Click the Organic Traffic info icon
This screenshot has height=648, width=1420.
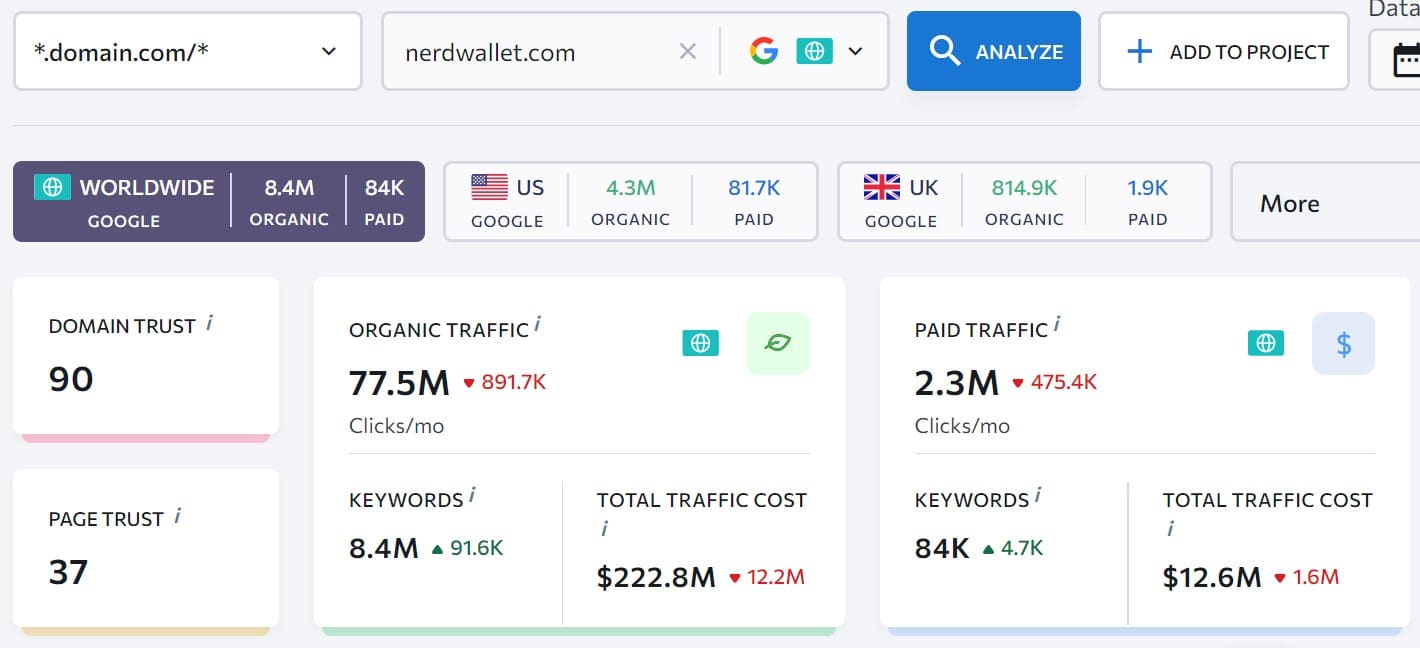[x=538, y=324]
